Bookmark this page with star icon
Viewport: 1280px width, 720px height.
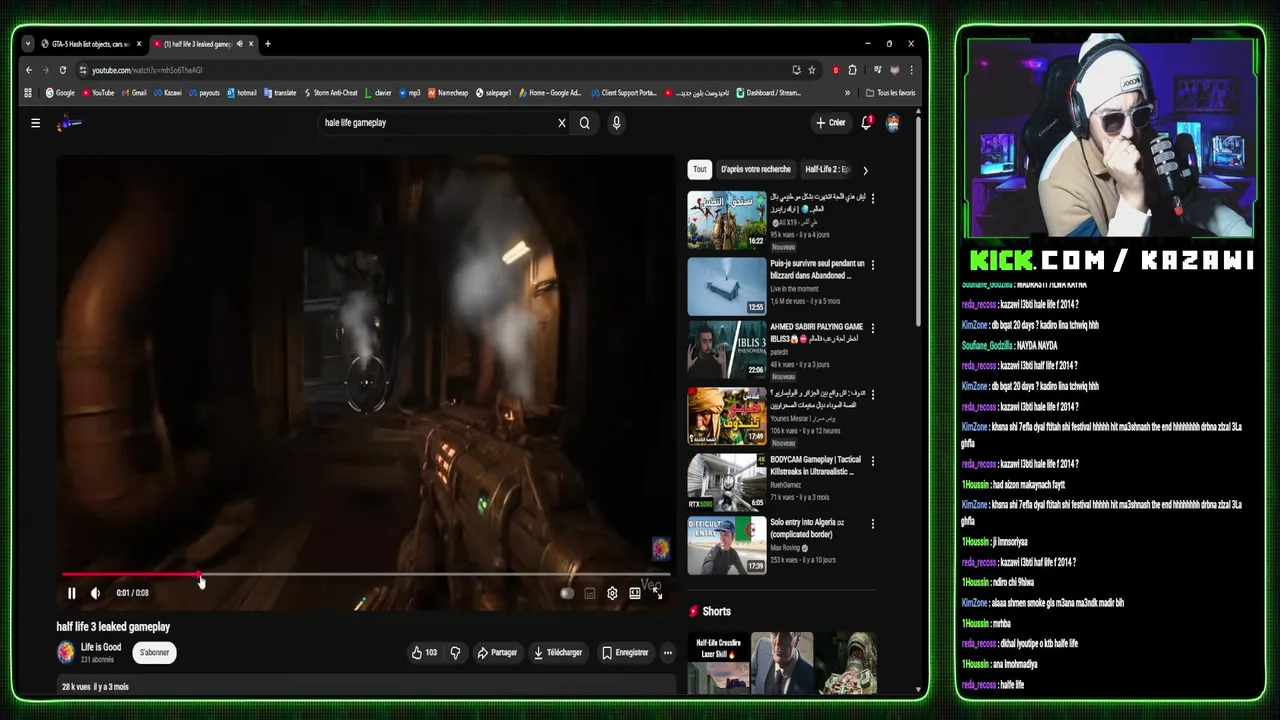812,70
